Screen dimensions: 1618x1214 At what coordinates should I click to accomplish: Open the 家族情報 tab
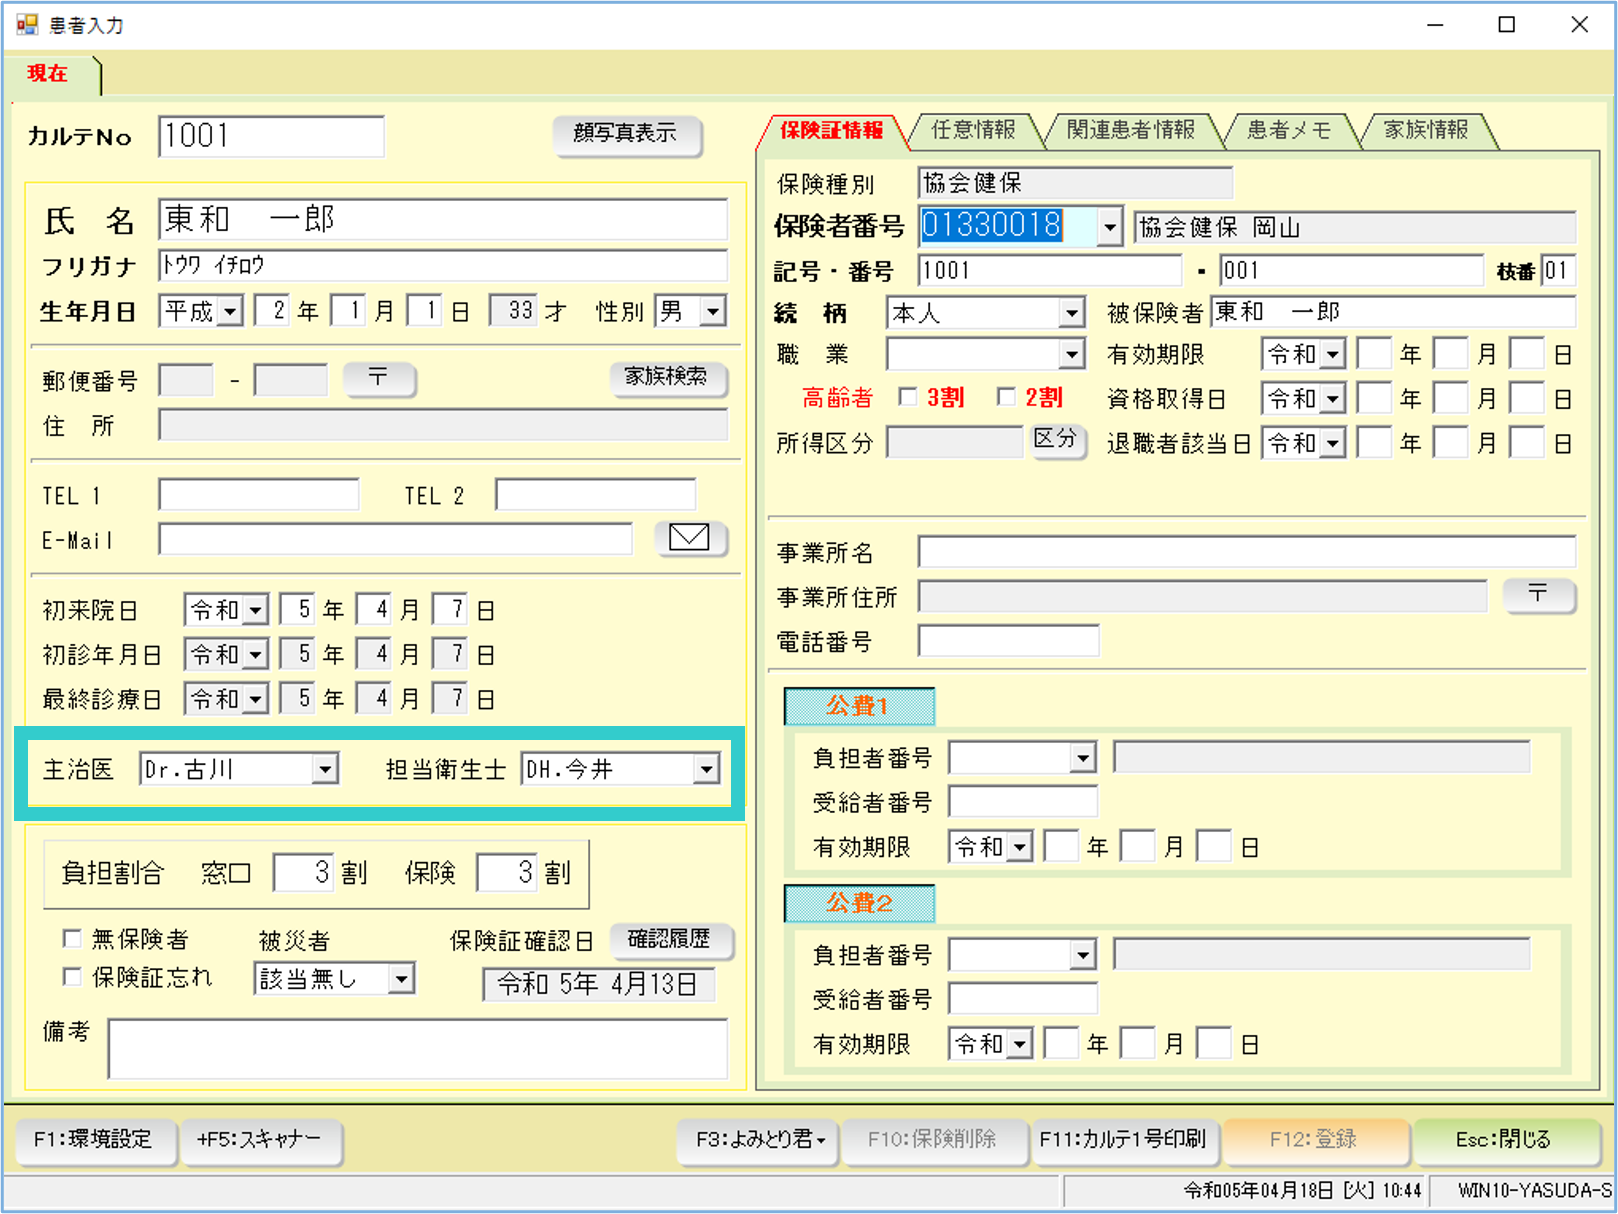point(1425,131)
